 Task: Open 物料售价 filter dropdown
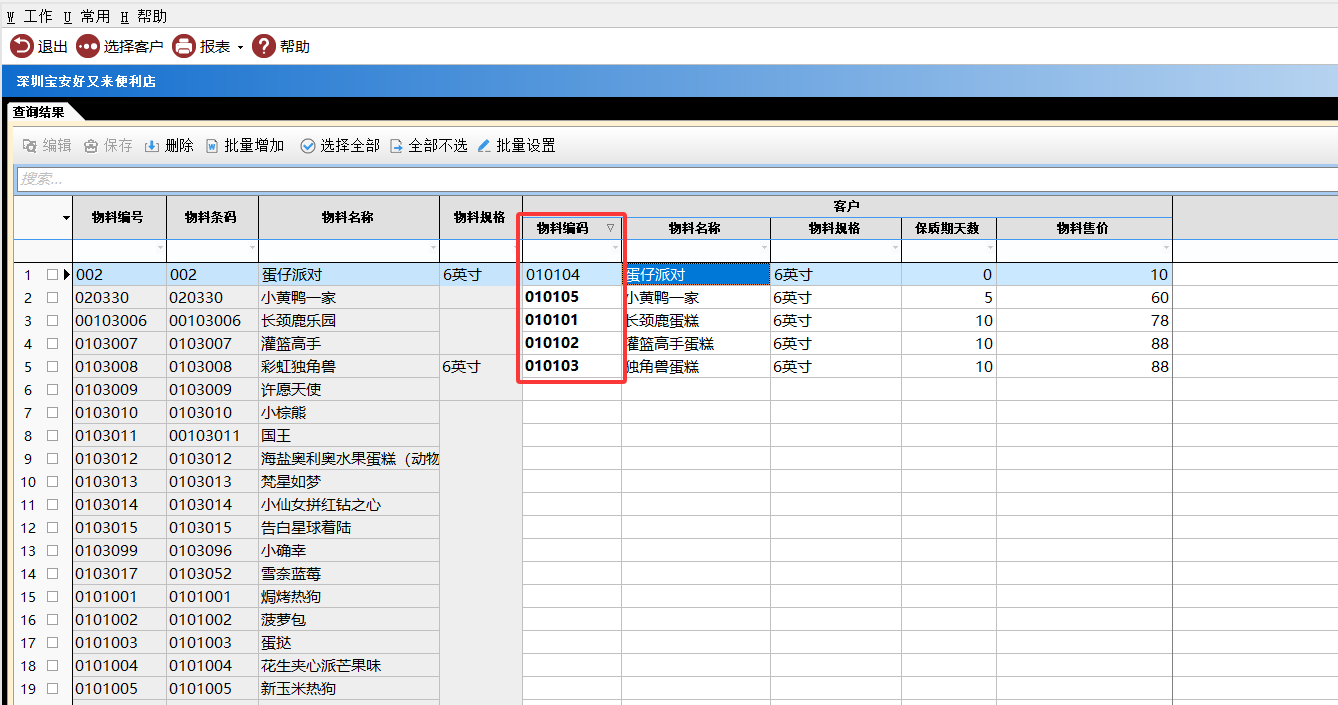tap(1166, 248)
